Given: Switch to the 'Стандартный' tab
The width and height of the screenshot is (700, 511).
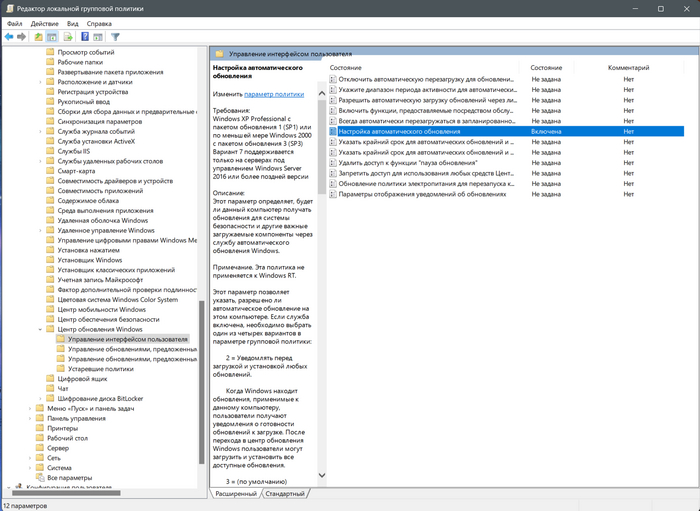Looking at the screenshot, I should 284,494.
